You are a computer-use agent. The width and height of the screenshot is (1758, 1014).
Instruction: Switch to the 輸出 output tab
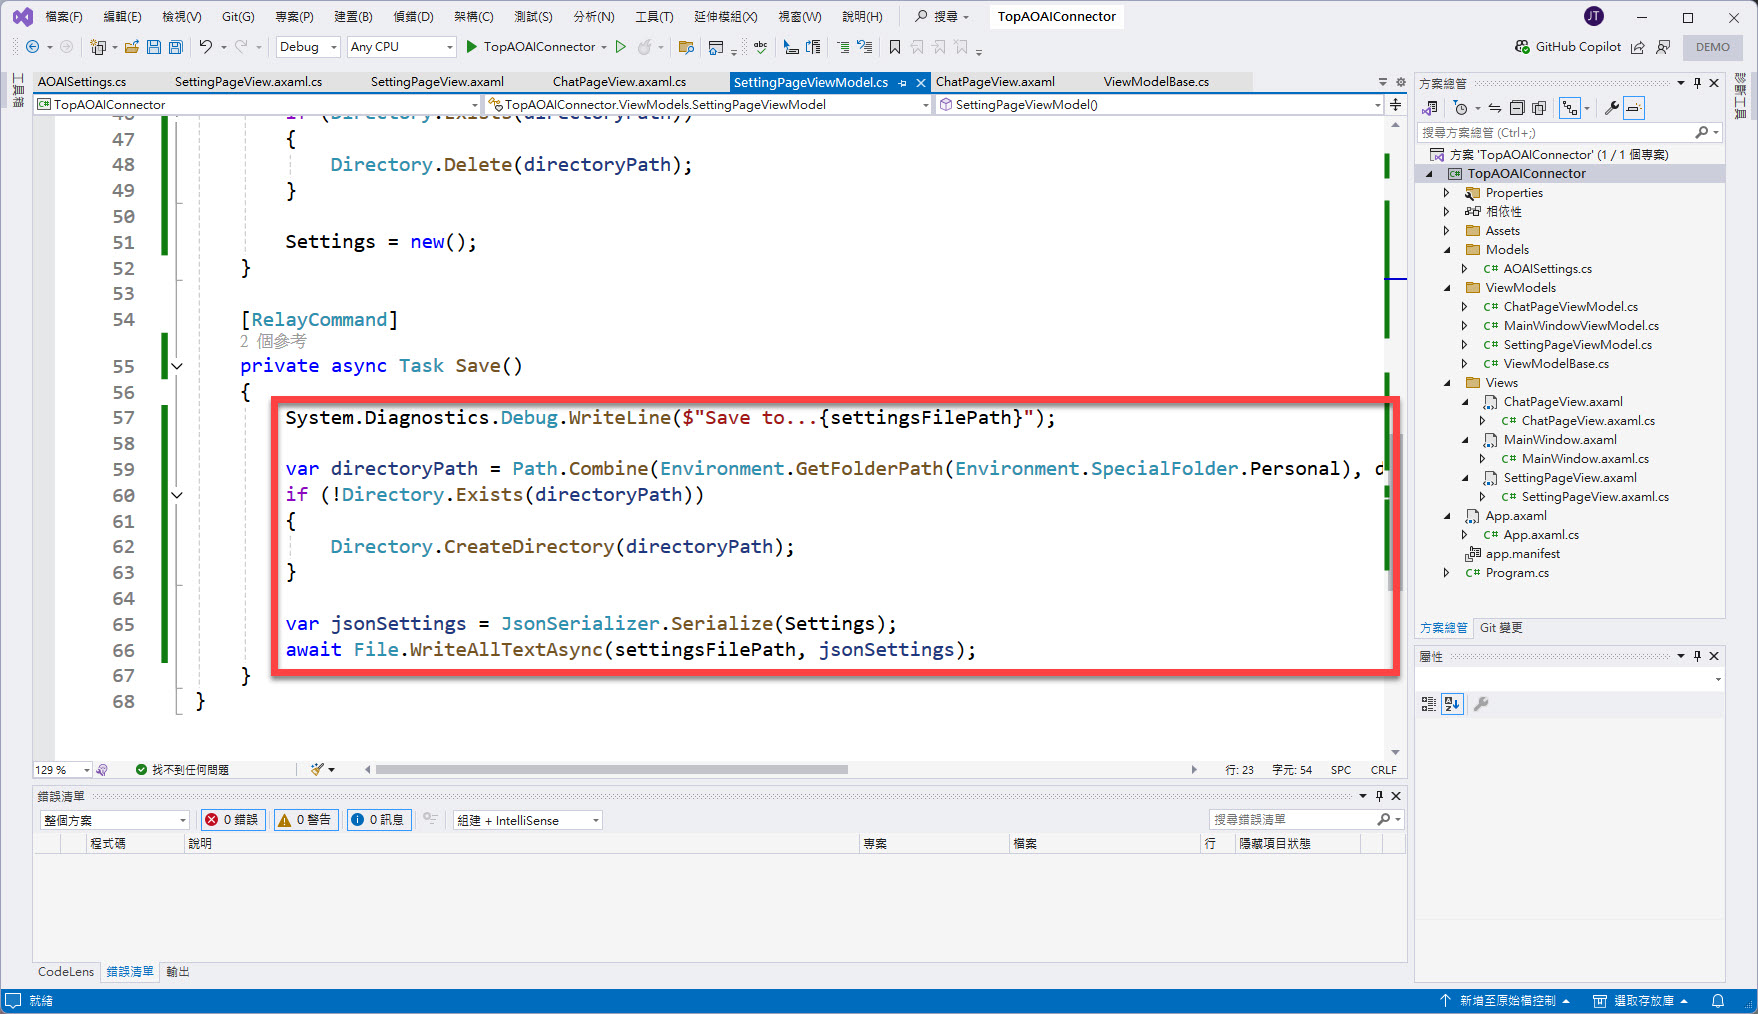click(x=178, y=972)
